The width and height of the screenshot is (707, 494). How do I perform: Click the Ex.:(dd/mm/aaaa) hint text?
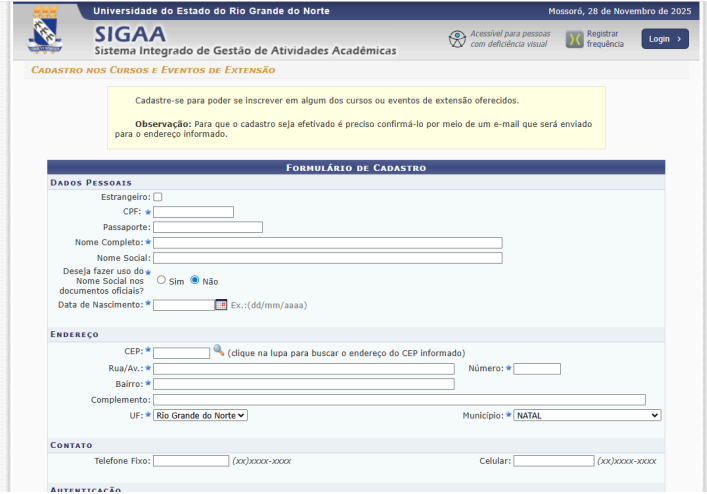[x=269, y=306]
